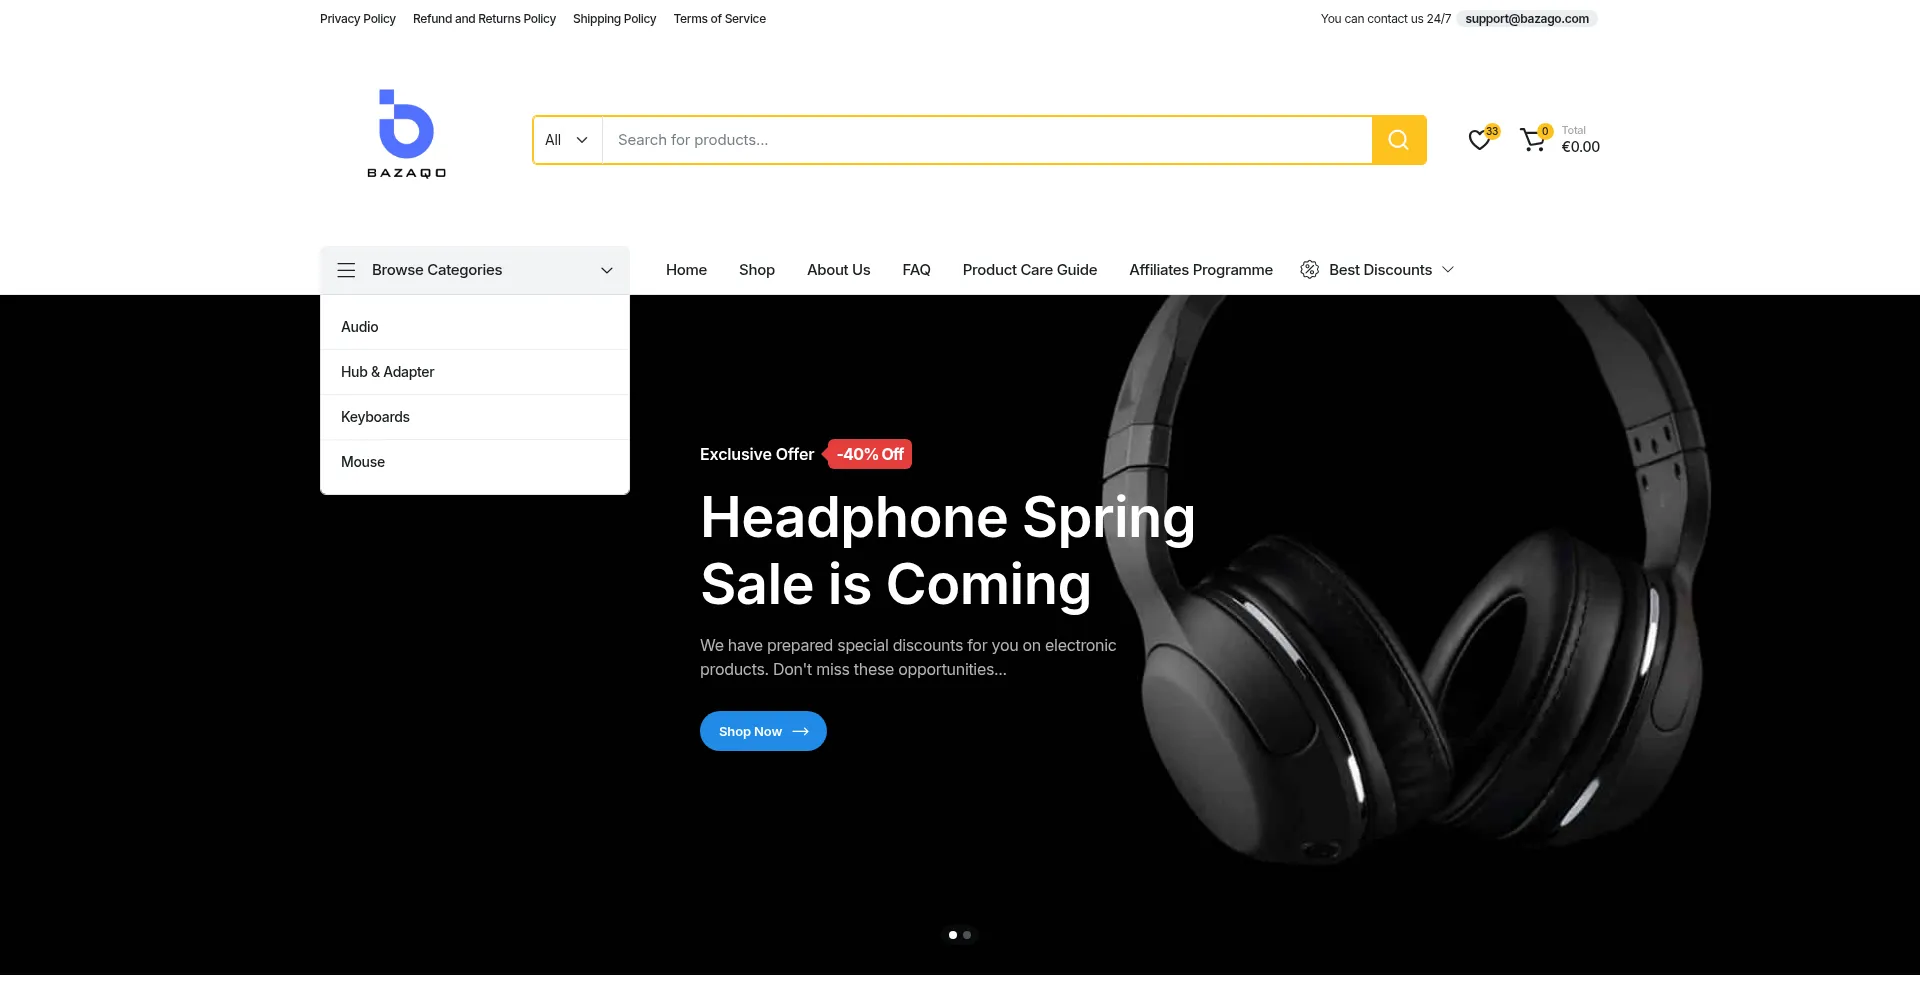Screen dimensions: 1920x993
Task: Click the hamburger icon beside Browse Categories
Action: point(346,270)
